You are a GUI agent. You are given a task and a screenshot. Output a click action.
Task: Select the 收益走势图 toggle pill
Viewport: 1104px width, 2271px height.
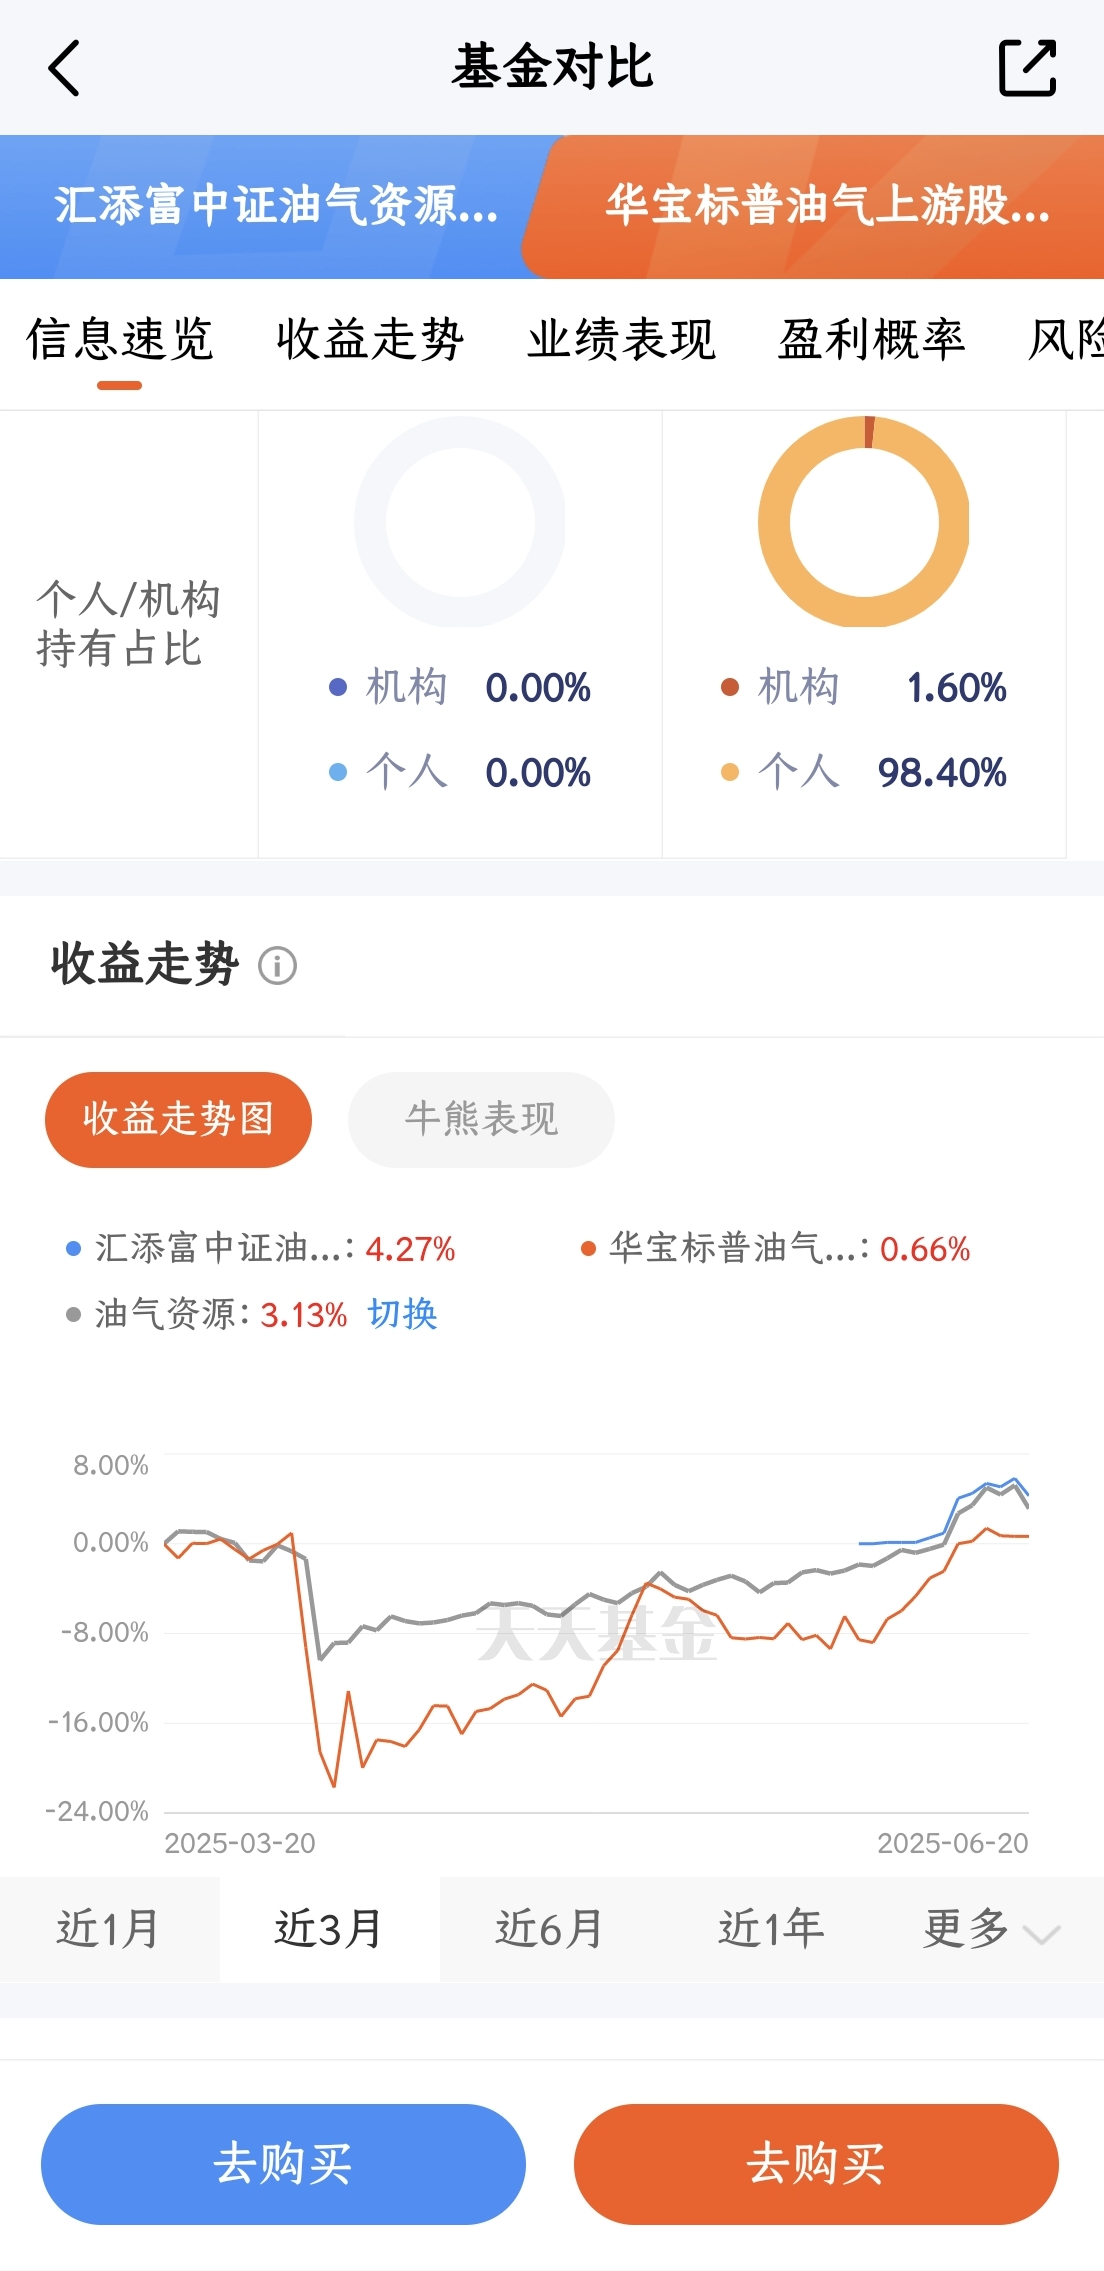pyautogui.click(x=178, y=1119)
